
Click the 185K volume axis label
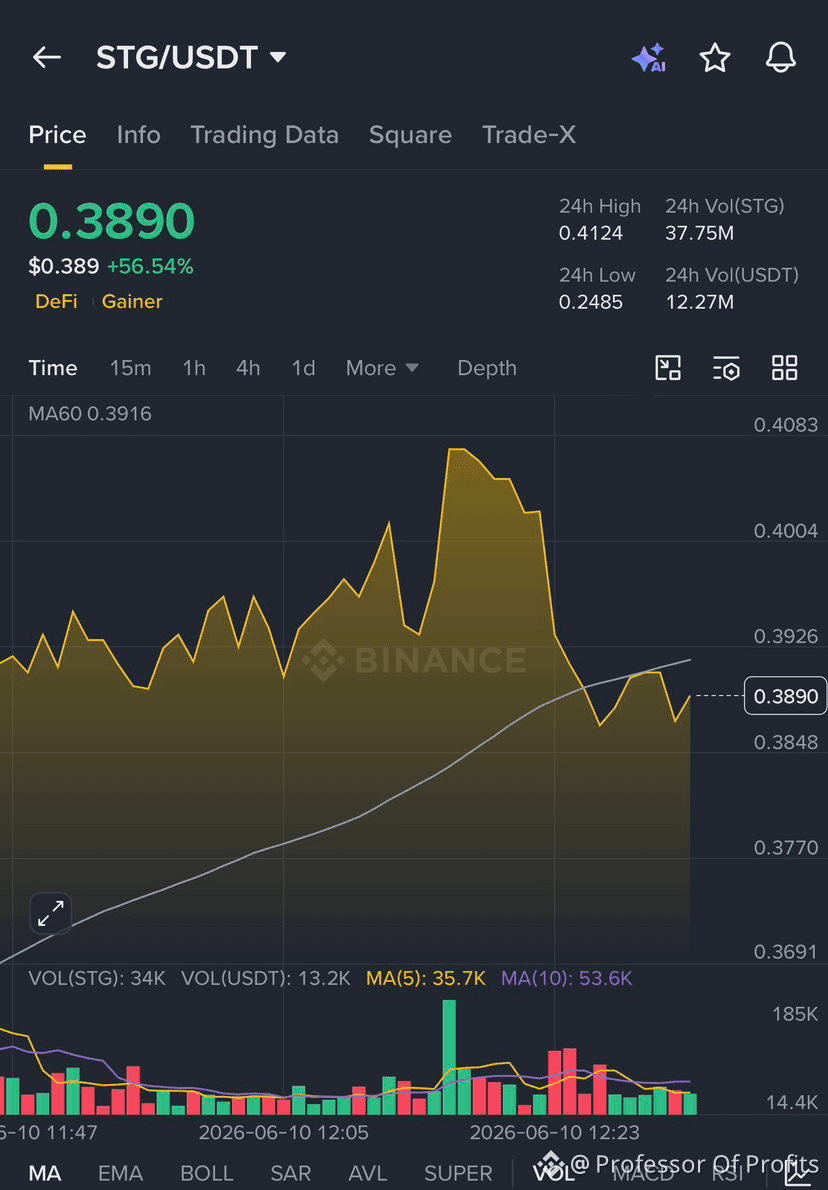(795, 1014)
